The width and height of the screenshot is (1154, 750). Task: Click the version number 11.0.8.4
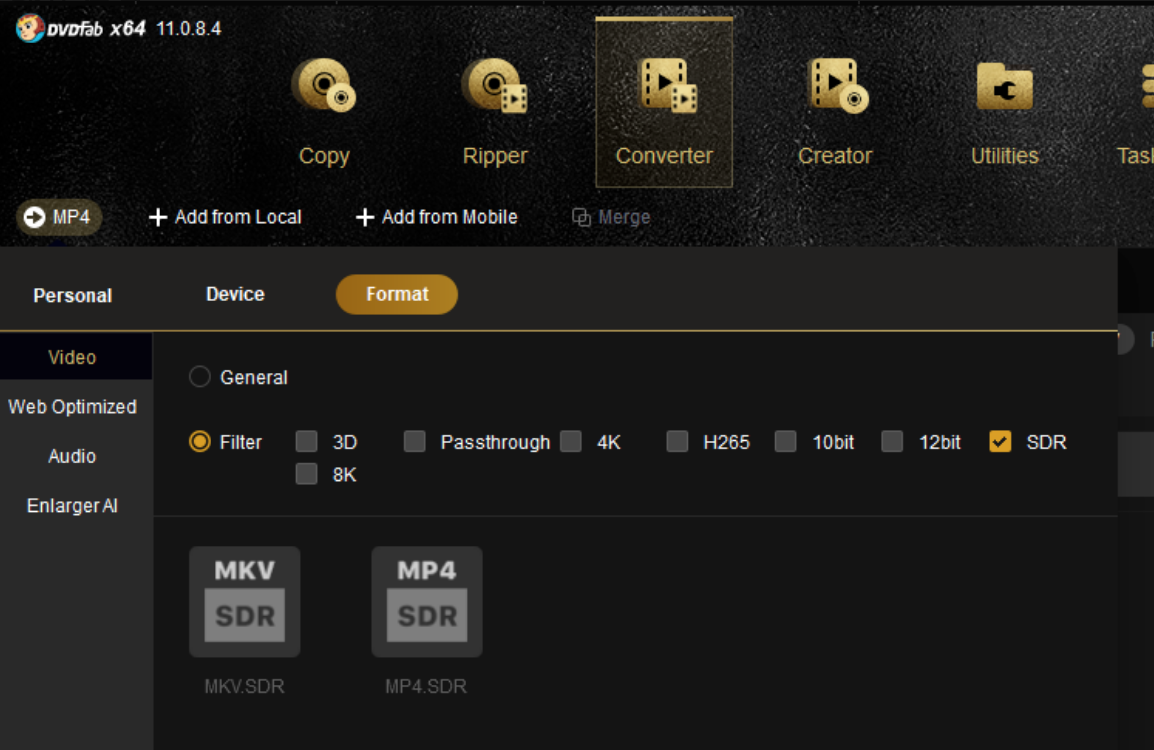tap(188, 29)
